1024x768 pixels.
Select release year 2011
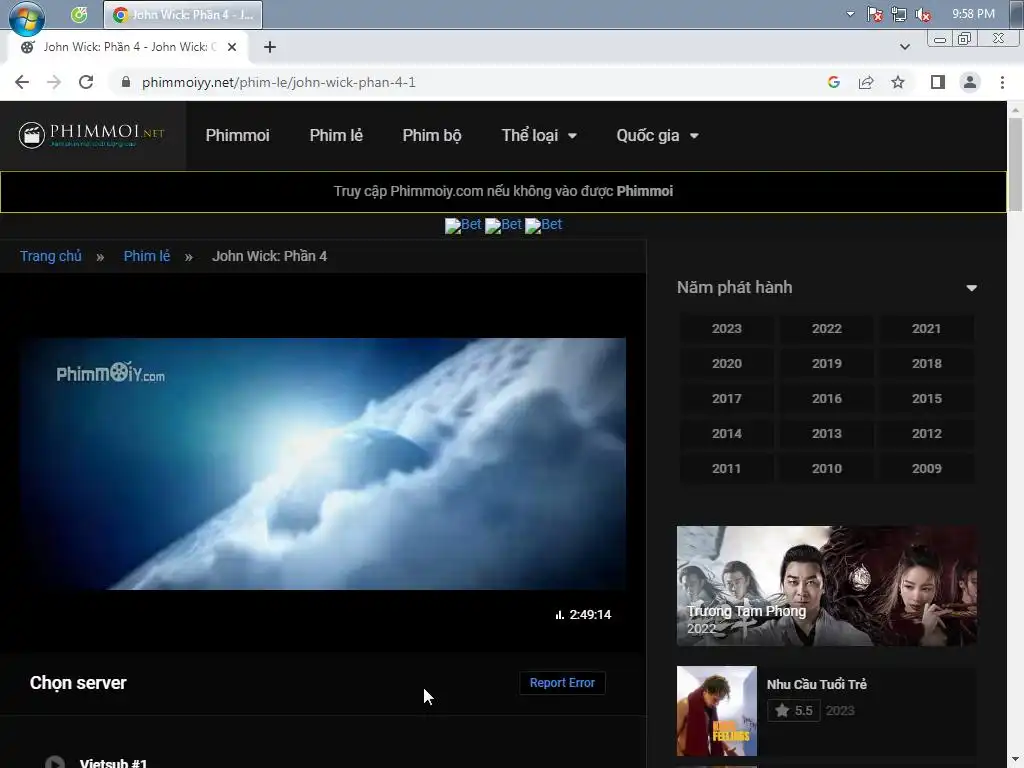tap(727, 468)
